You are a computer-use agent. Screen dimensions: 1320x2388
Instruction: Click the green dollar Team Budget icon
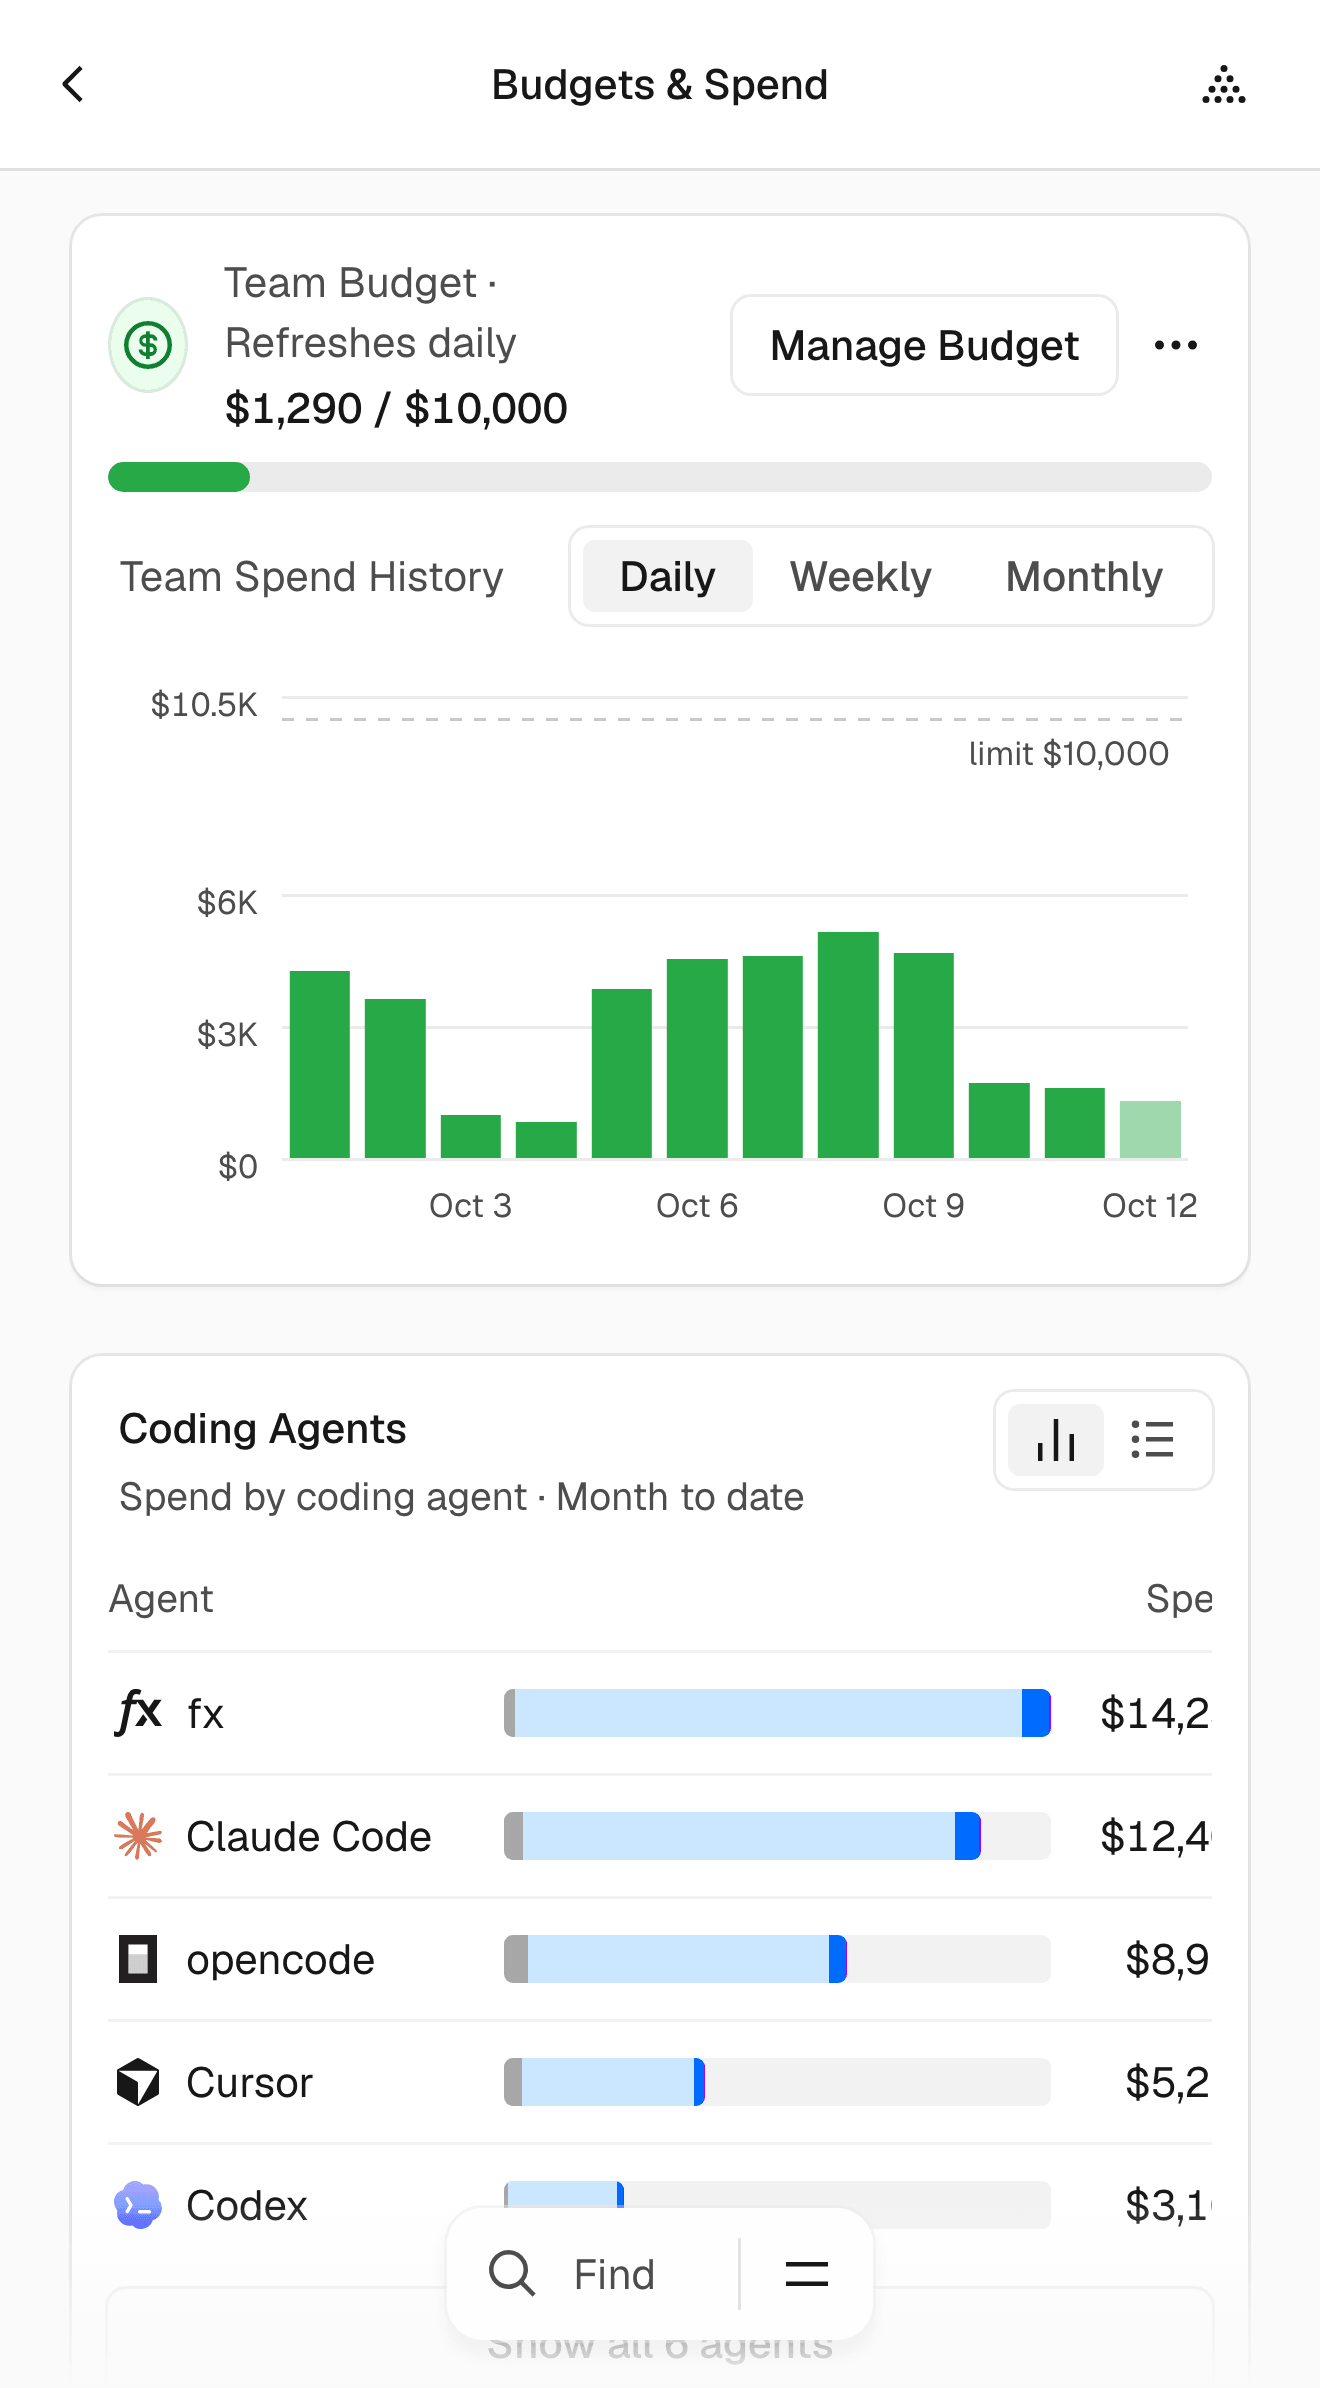click(x=148, y=345)
